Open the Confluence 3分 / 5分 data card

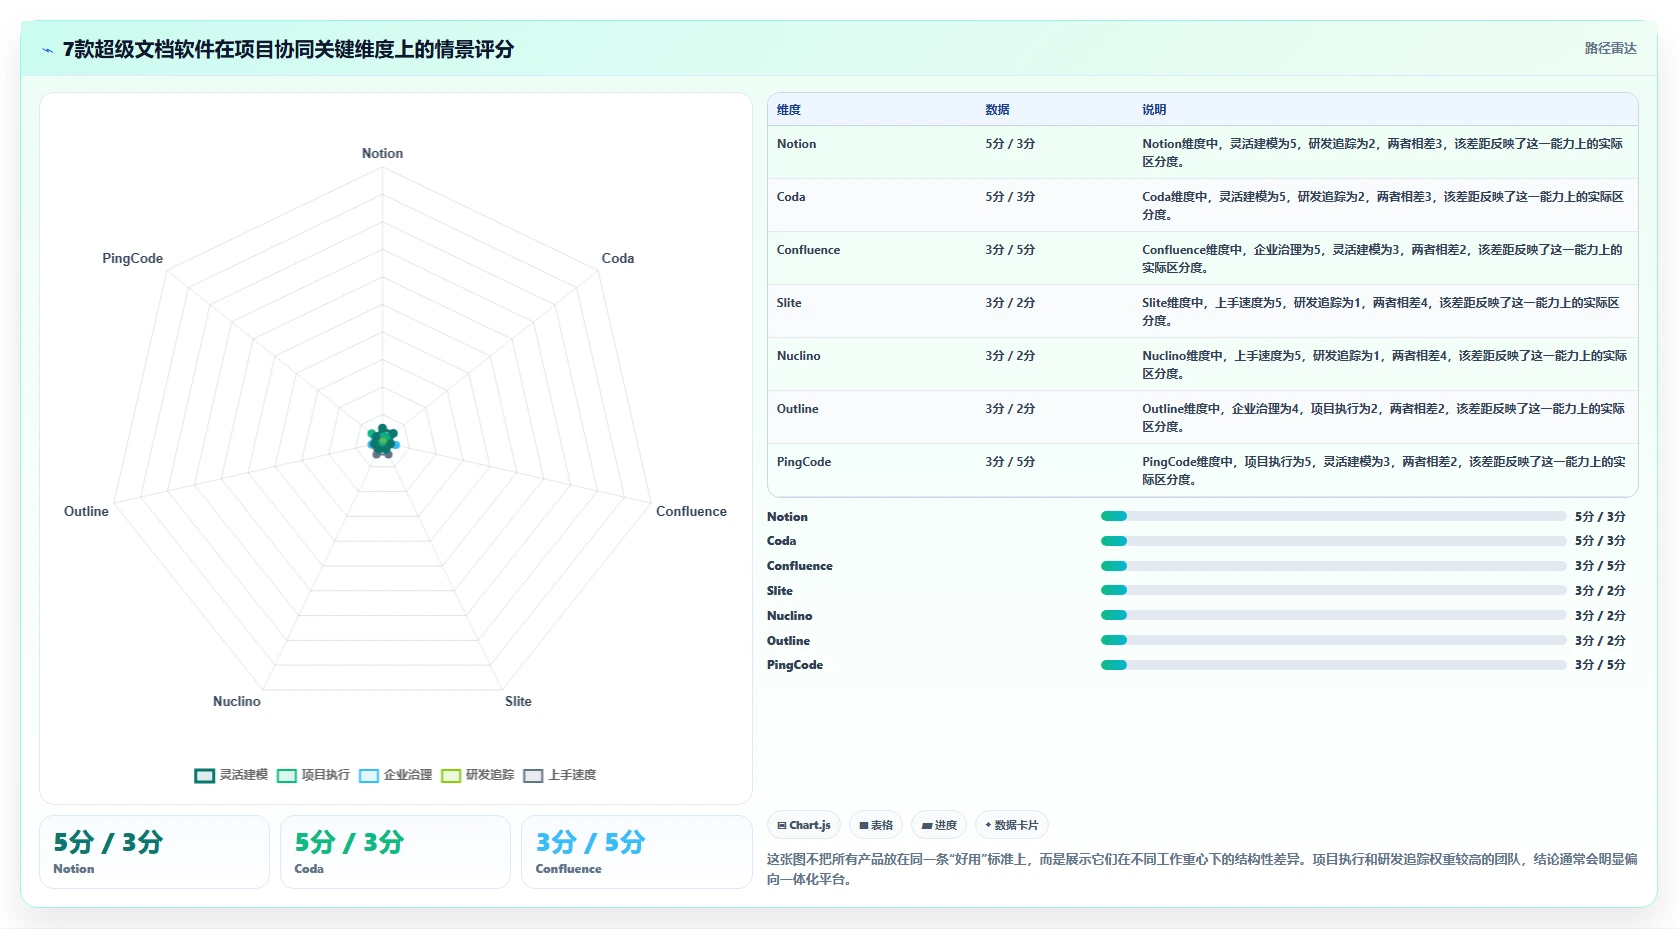tap(636, 852)
